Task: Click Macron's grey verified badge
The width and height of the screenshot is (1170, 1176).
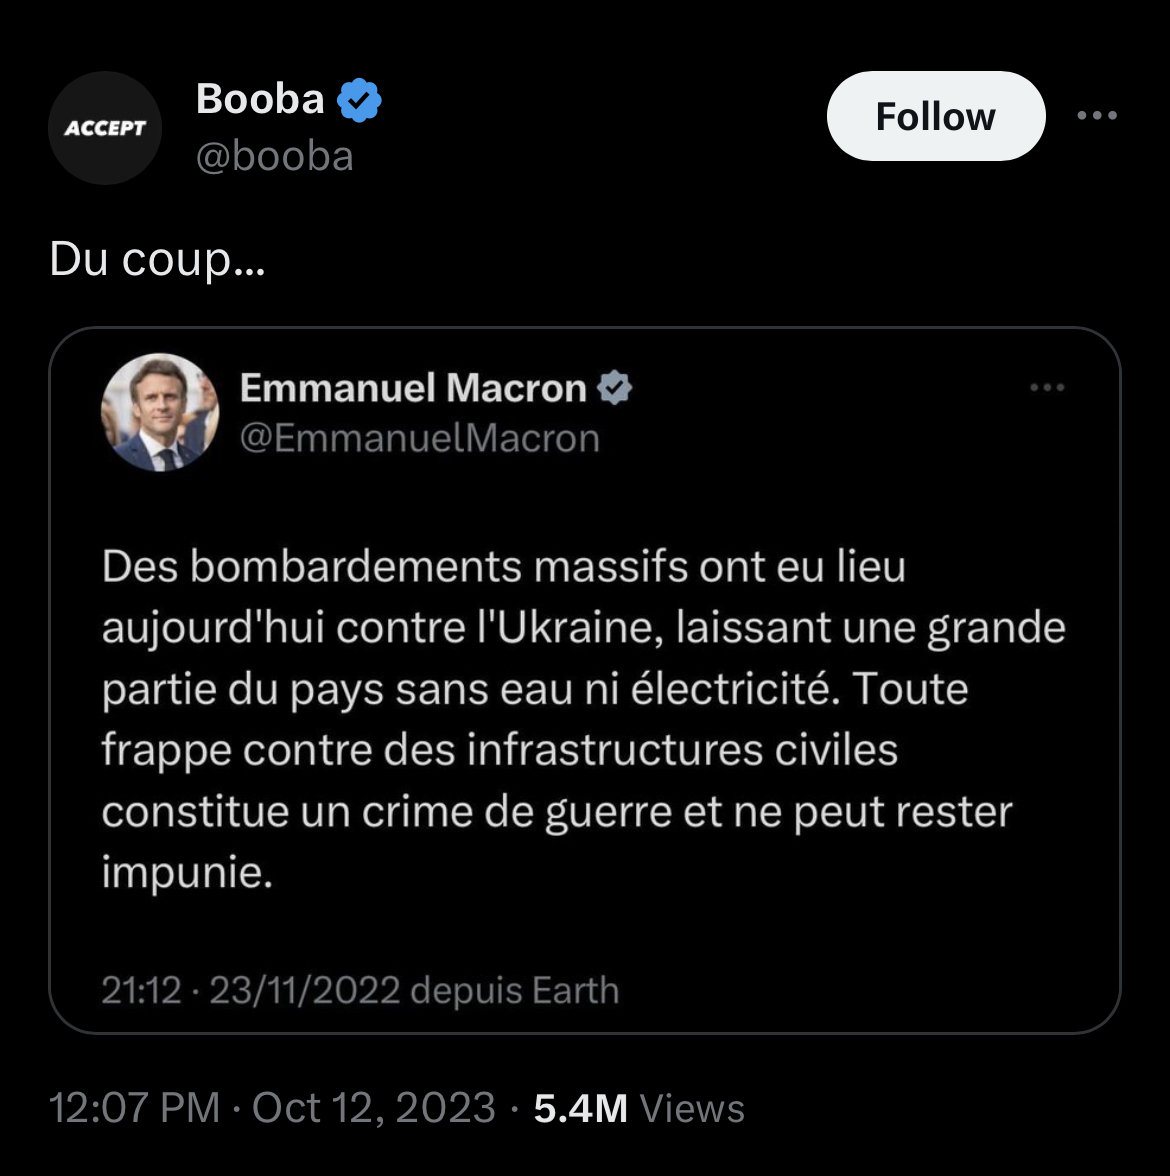Action: pos(614,388)
